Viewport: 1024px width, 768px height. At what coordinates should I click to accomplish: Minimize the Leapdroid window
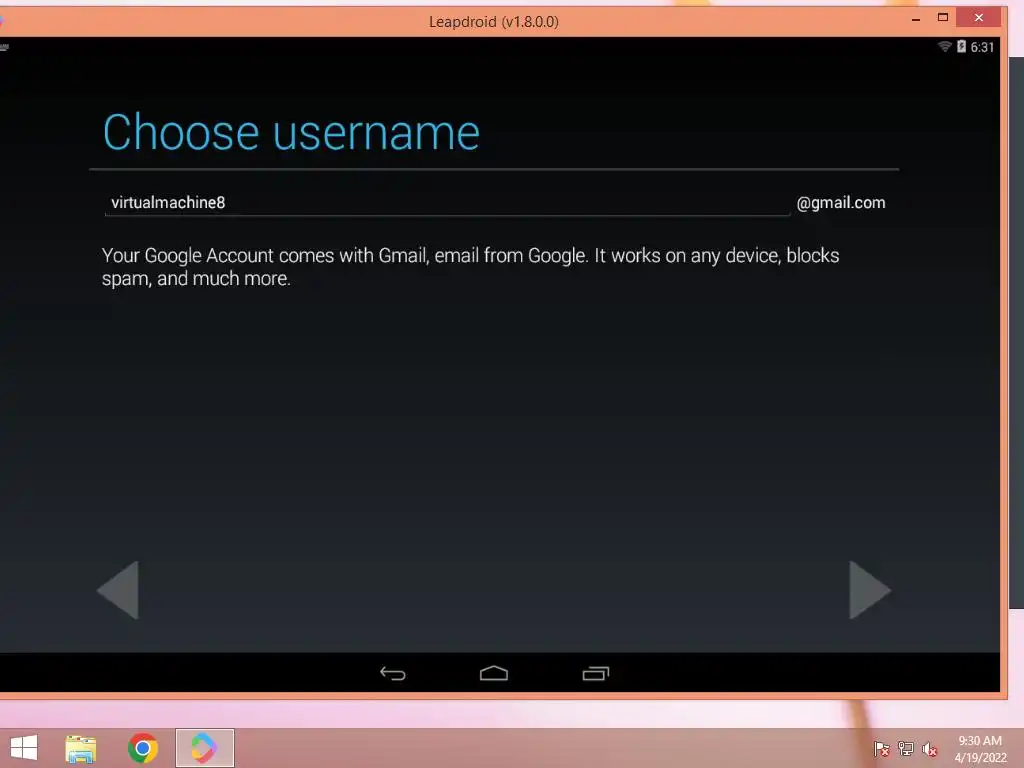(916, 18)
